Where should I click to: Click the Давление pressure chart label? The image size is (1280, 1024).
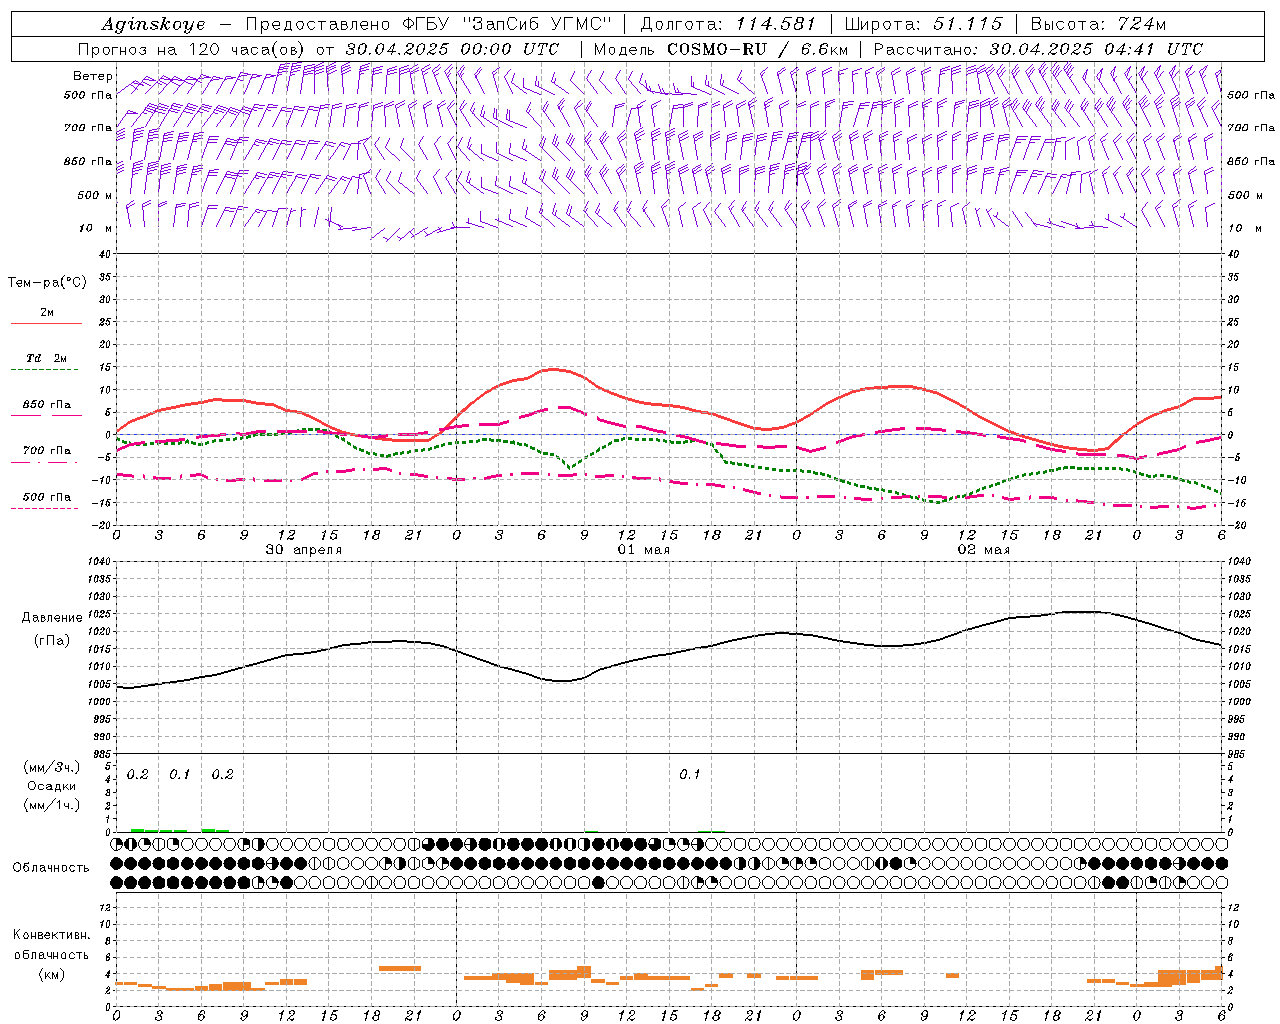[52, 618]
